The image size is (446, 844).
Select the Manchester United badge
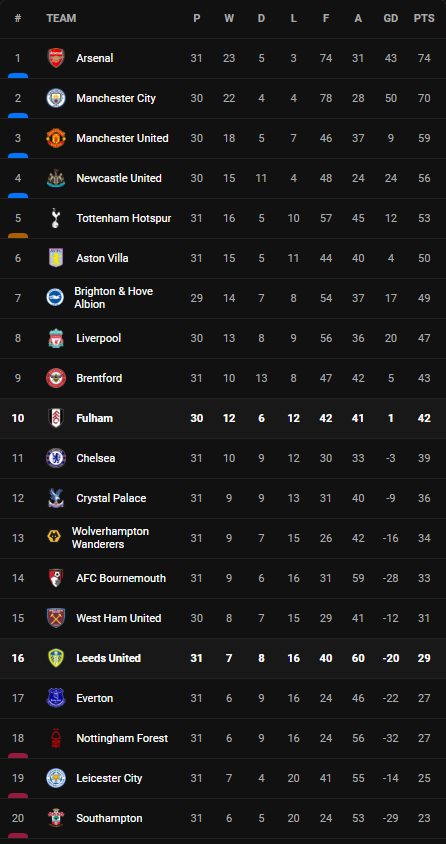(56, 138)
